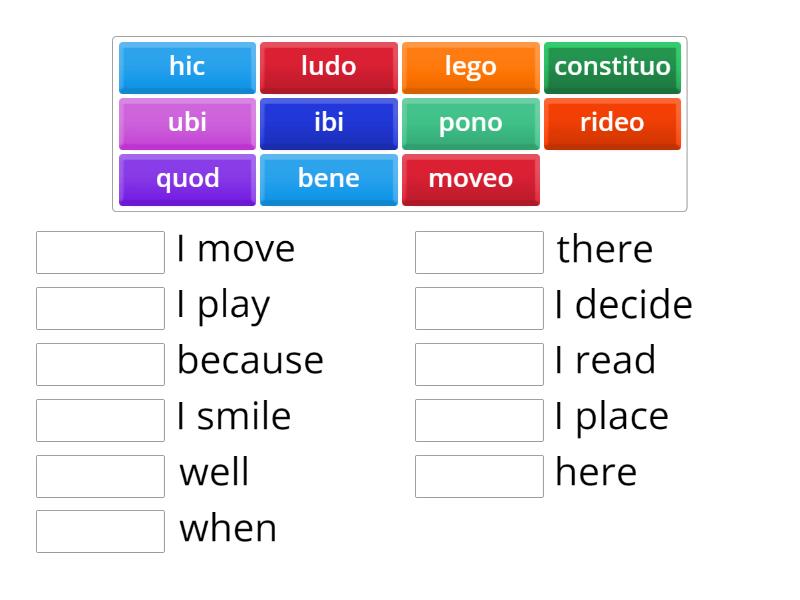This screenshot has height=600, width=800.
Task: Click the answer box beside 'I decide'
Action: click(479, 308)
